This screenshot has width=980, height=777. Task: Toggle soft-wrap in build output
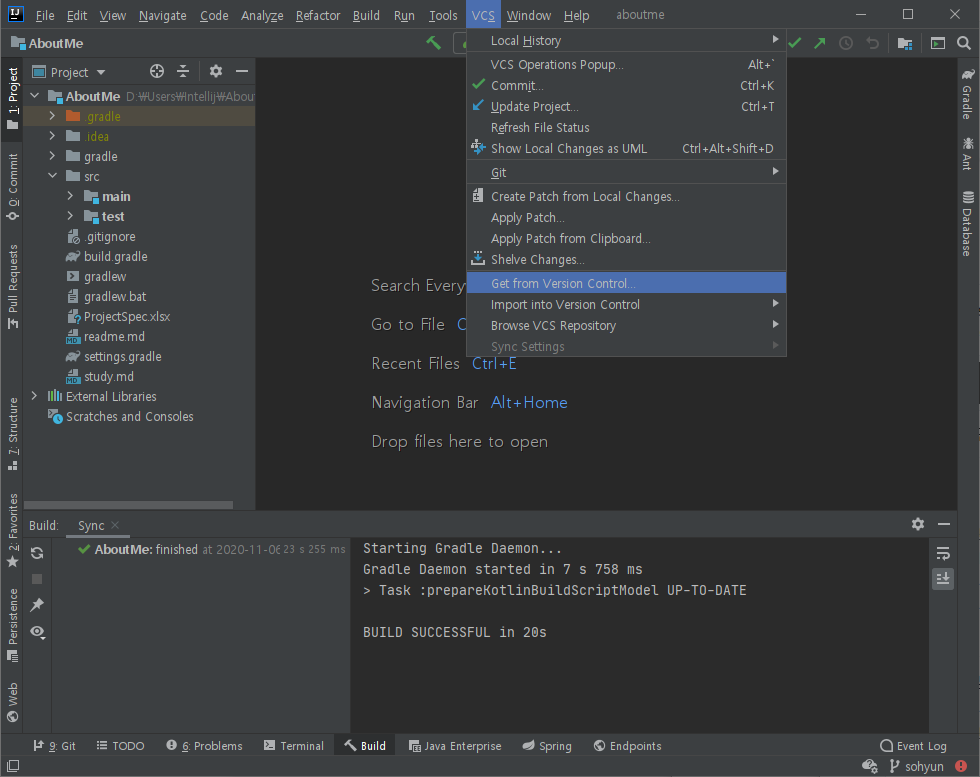point(943,553)
